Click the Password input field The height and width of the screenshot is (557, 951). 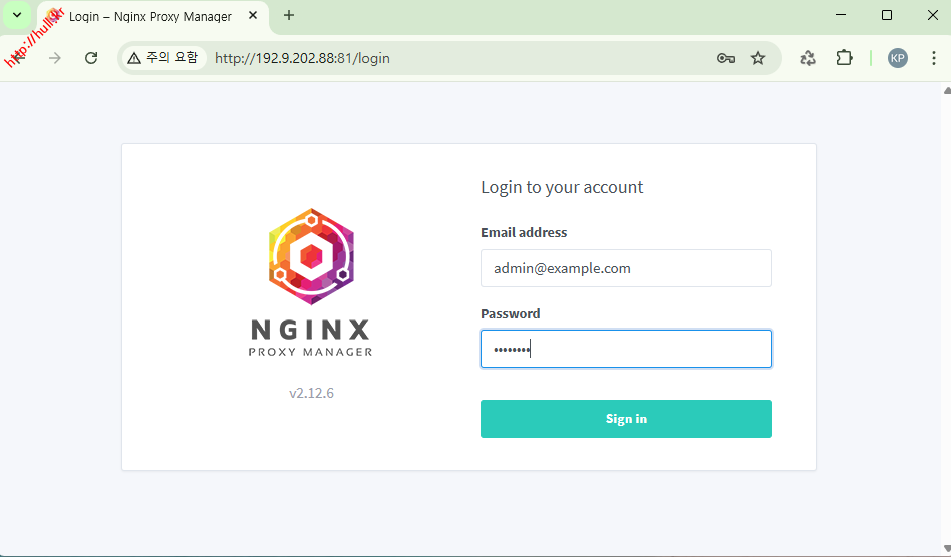point(626,349)
